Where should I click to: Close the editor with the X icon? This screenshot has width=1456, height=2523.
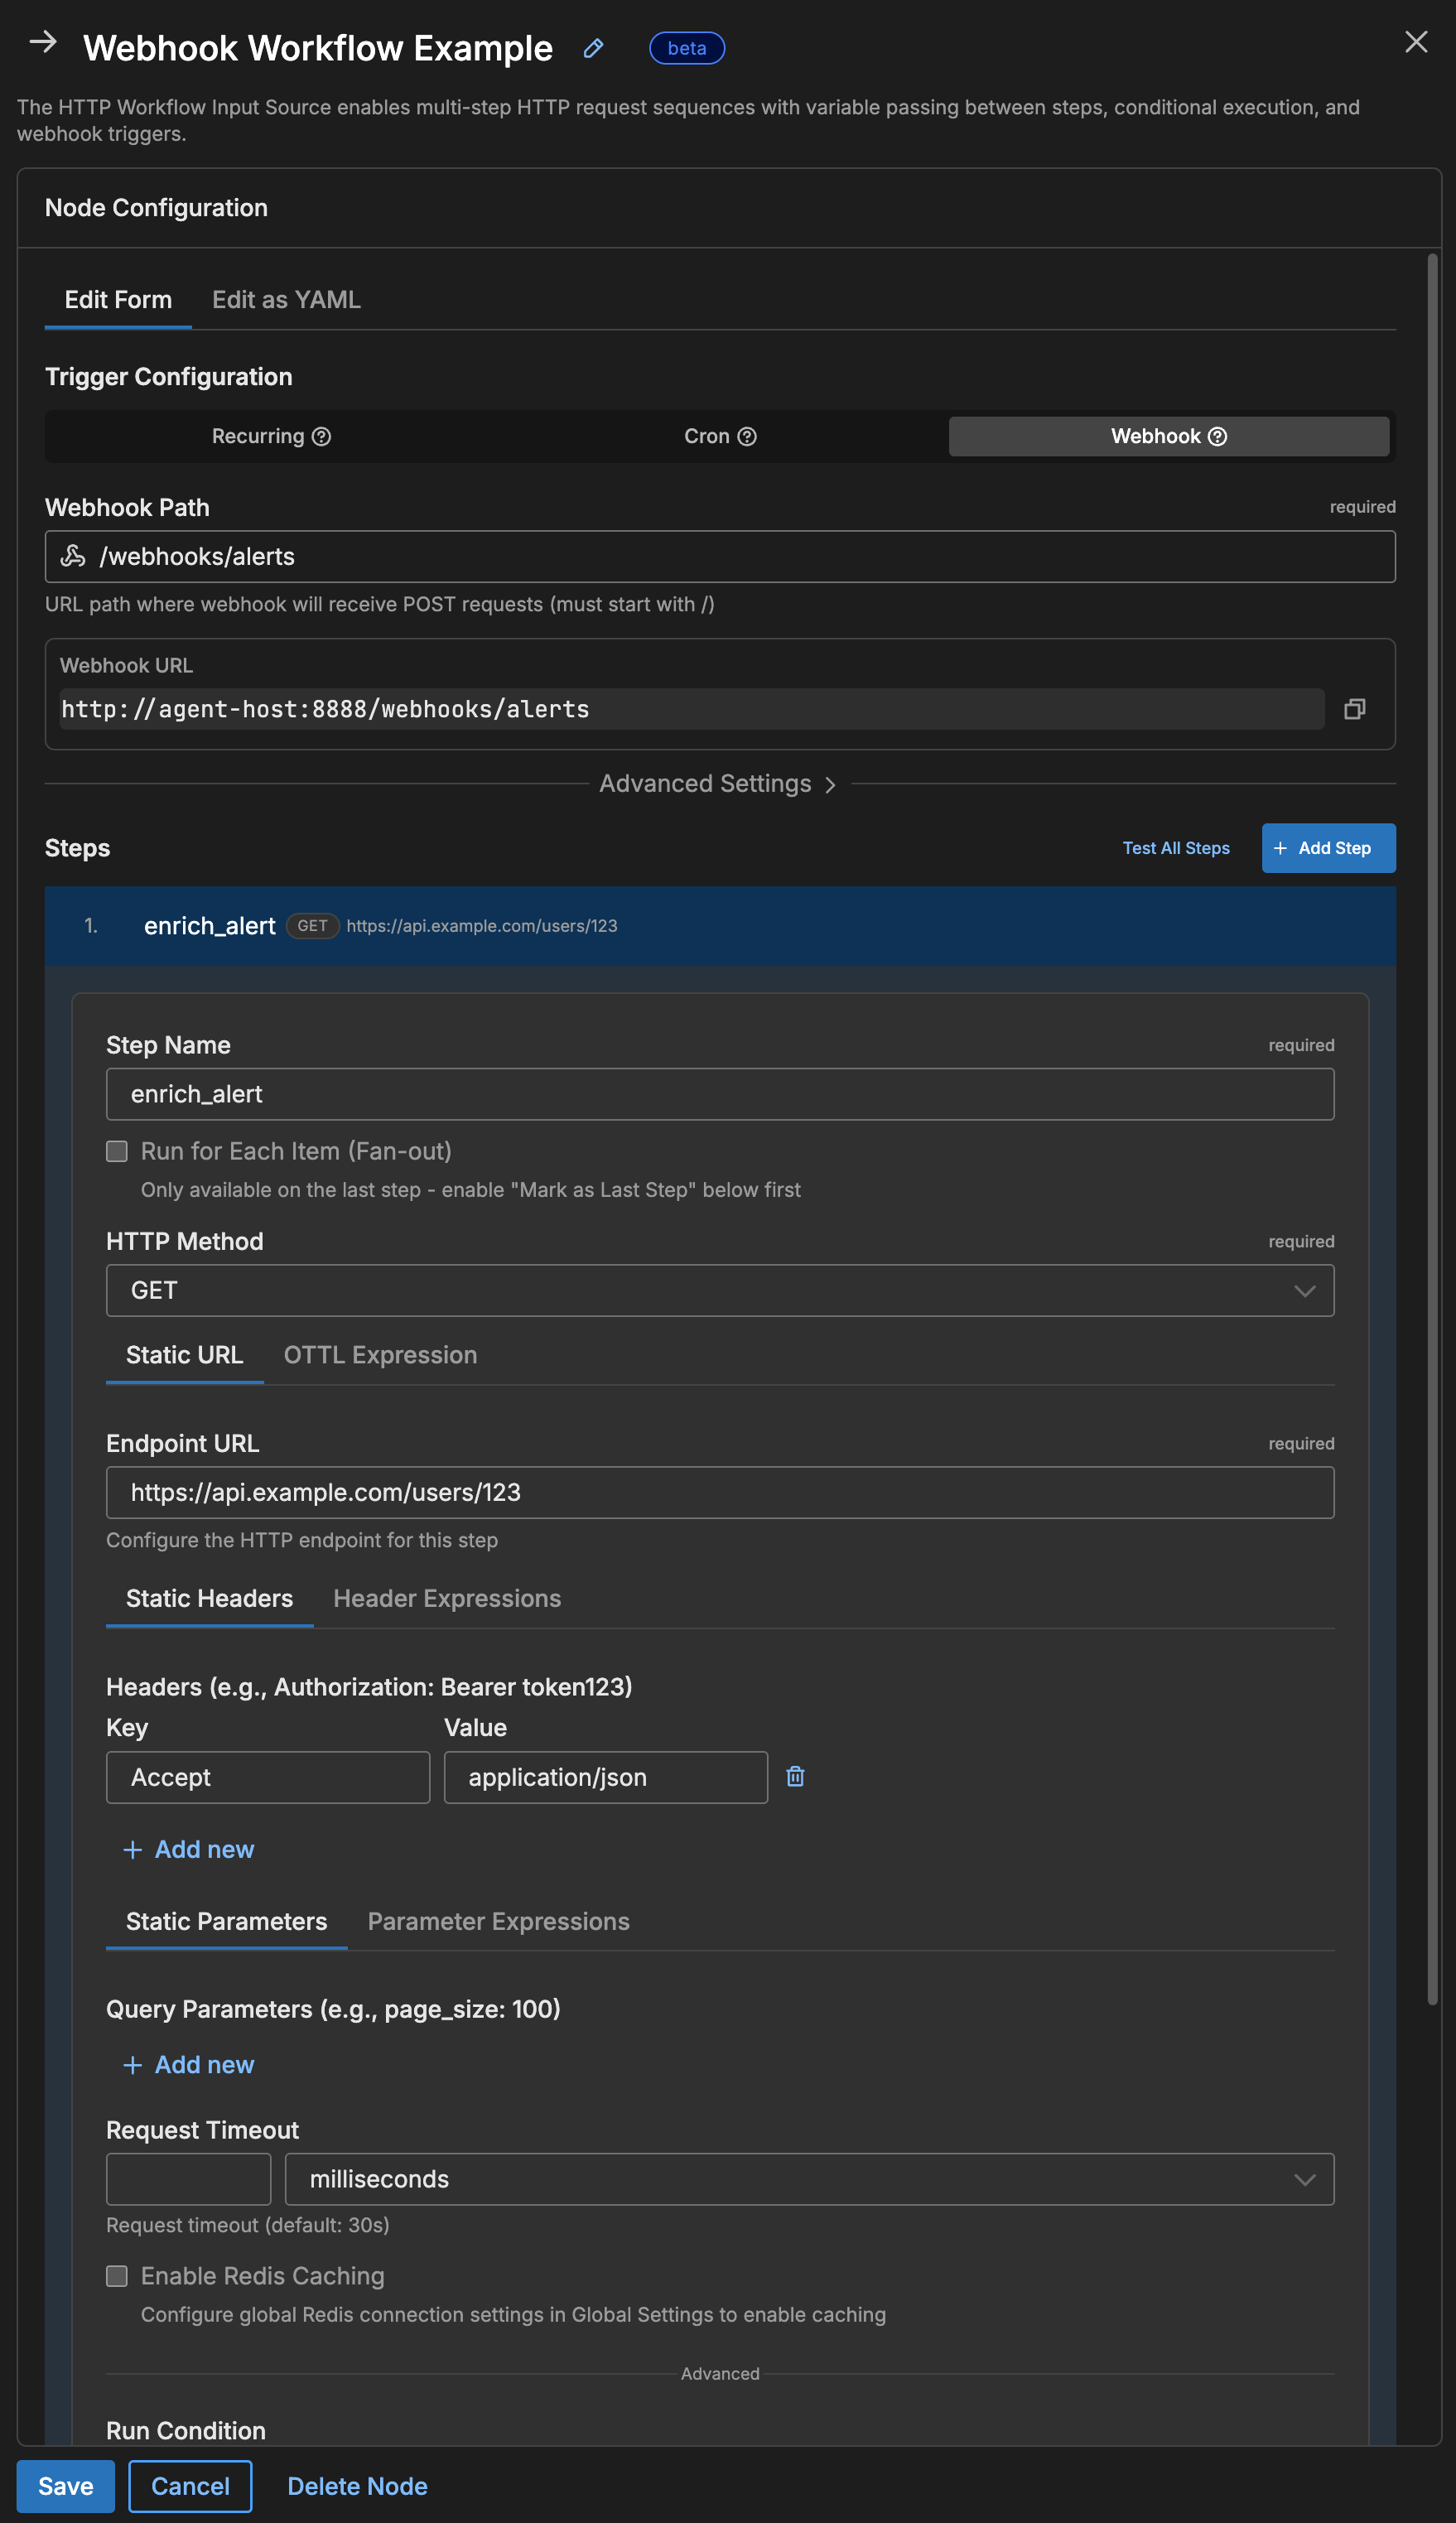click(1416, 42)
